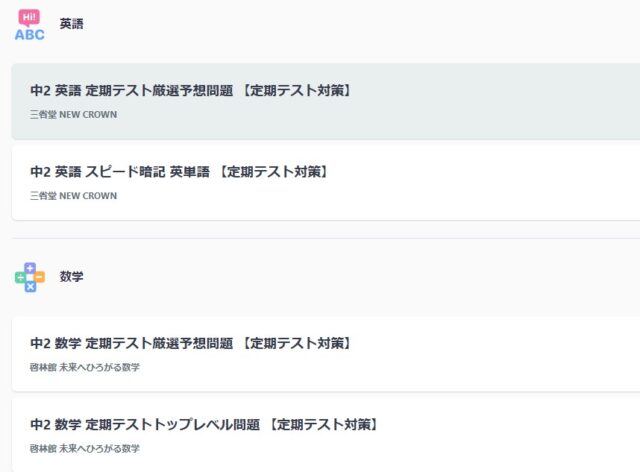Image resolution: width=640 pixels, height=472 pixels.
Task: Click 啓林館 subtitle under 数学 厳選予想問題
Action: click(x=85, y=367)
